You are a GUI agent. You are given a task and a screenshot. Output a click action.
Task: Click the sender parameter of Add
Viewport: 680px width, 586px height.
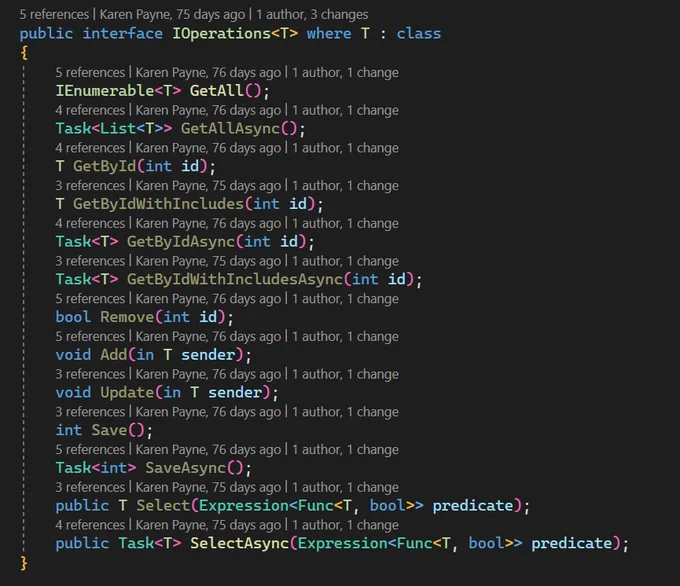(x=208, y=355)
